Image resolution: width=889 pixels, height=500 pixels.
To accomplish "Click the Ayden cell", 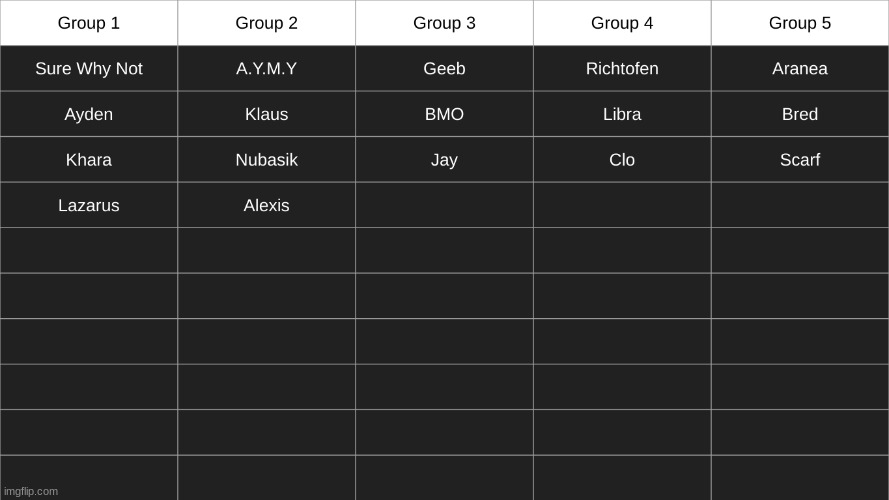I will click(x=89, y=114).
